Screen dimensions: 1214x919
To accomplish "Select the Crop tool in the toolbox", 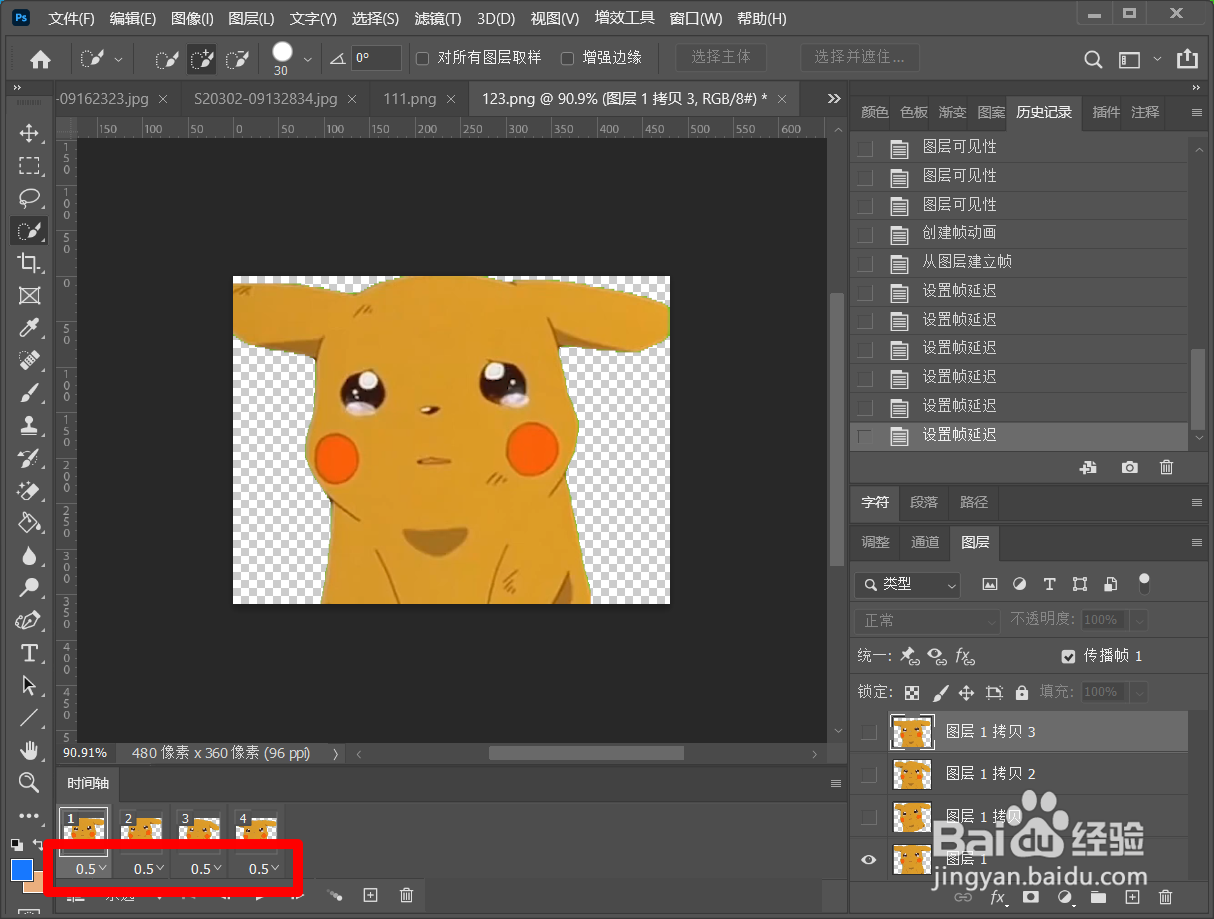I will coord(29,263).
